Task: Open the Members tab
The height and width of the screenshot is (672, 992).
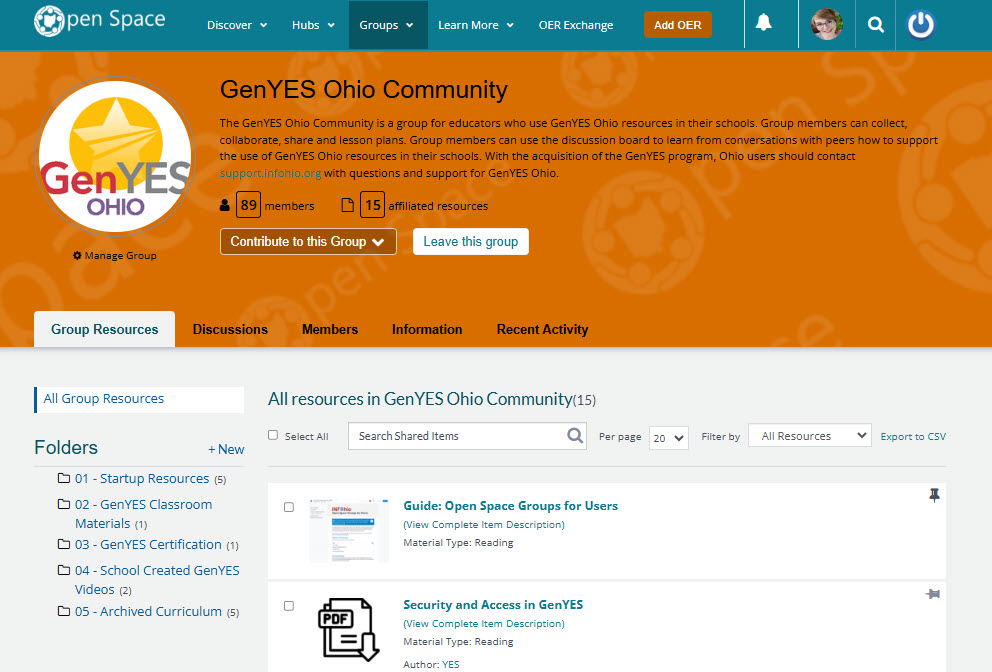Action: pos(330,329)
